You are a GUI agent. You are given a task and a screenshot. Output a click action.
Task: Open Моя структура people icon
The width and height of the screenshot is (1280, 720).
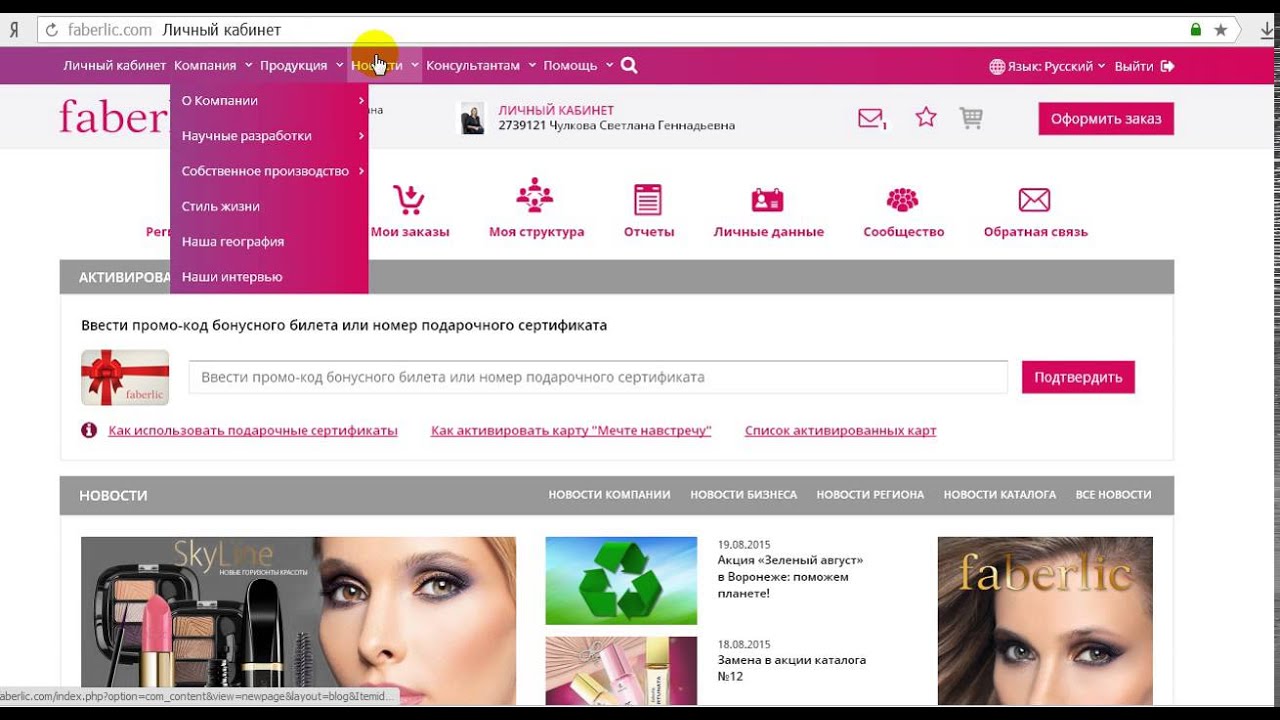coord(535,196)
